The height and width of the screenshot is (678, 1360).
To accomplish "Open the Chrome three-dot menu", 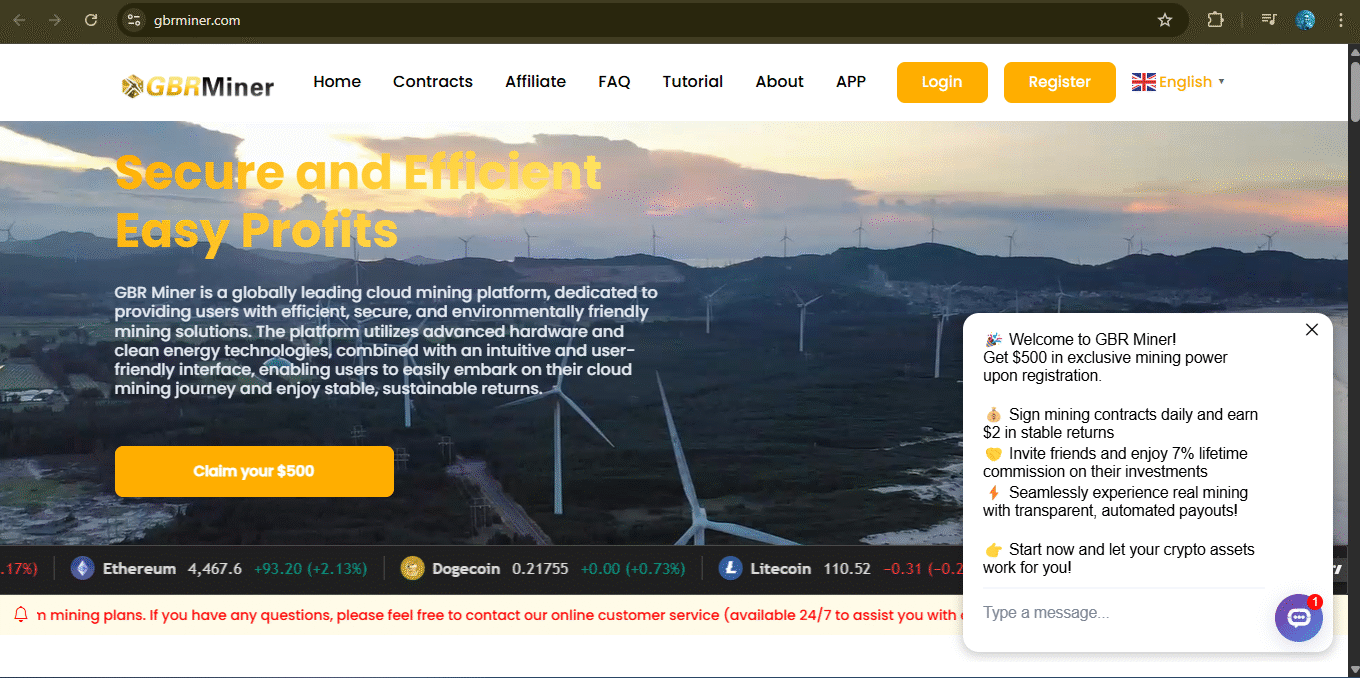I will (x=1341, y=20).
